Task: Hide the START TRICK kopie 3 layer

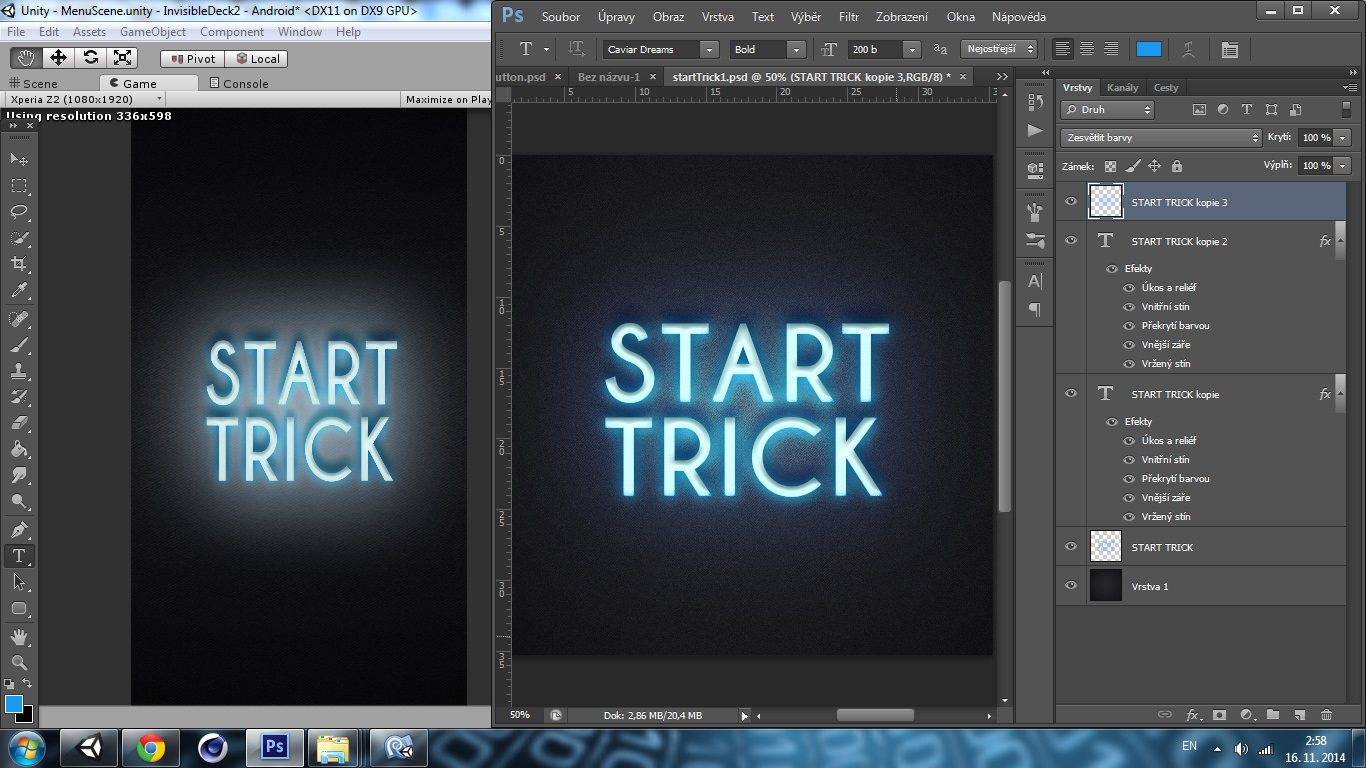Action: click(x=1071, y=202)
